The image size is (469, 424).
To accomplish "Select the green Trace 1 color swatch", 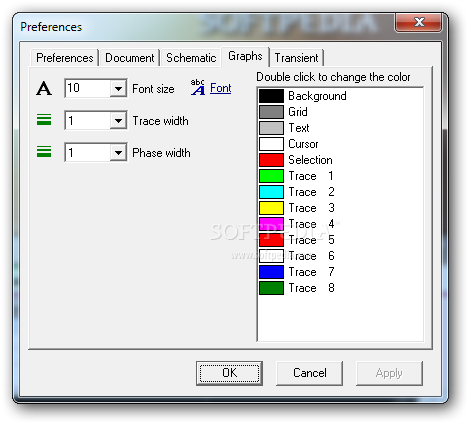I will pyautogui.click(x=271, y=176).
